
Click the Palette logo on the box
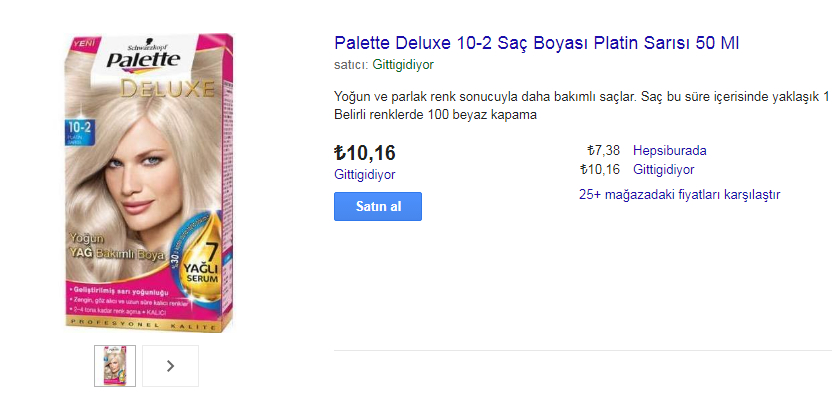pyautogui.click(x=143, y=59)
